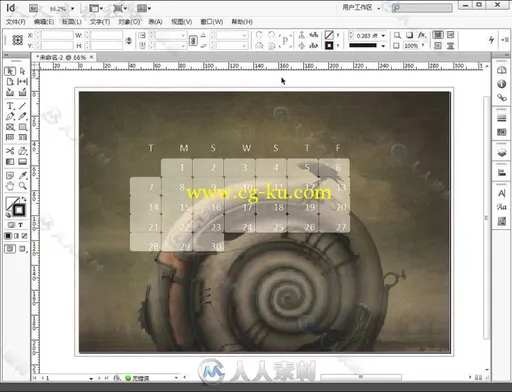512x392 pixels.
Task: Select the Type tool
Action: [x=10, y=106]
